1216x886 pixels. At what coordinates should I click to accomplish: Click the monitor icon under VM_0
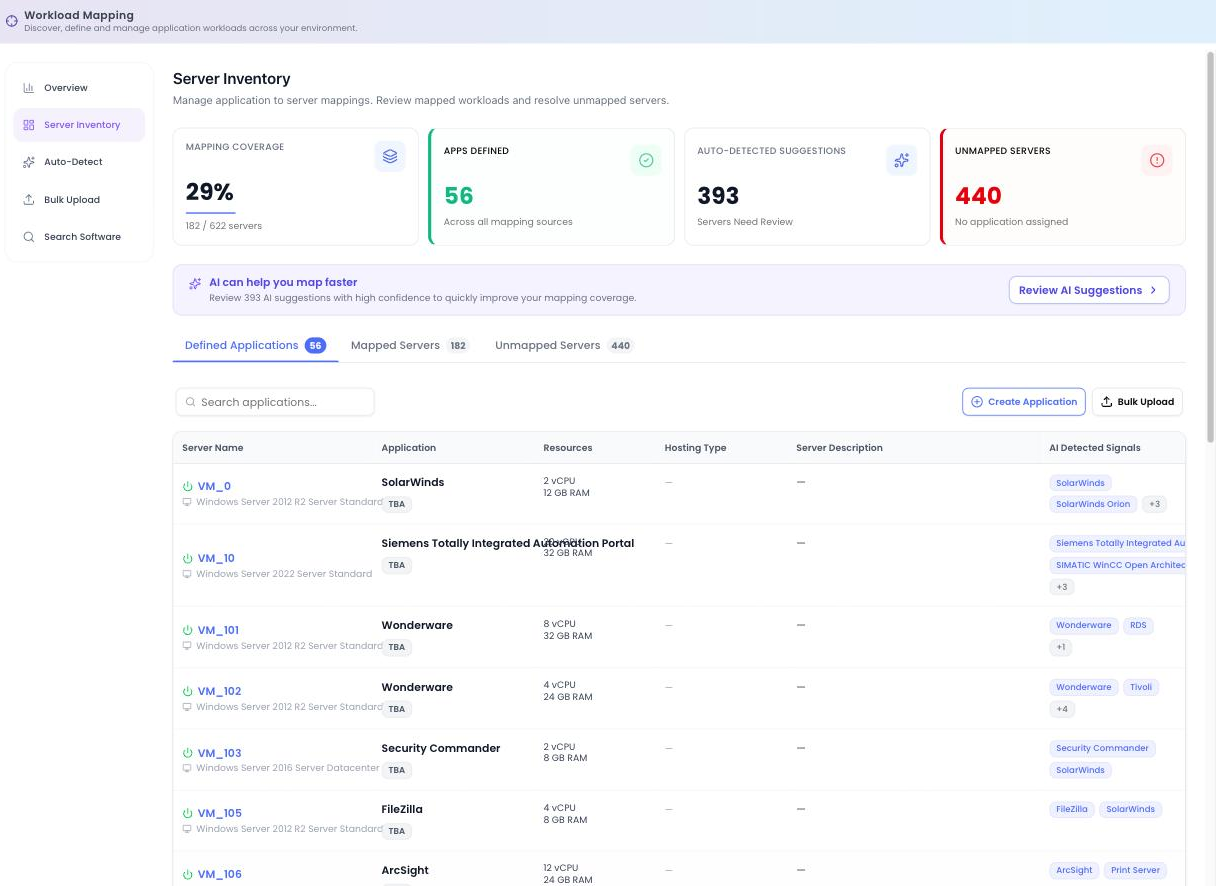click(x=187, y=502)
